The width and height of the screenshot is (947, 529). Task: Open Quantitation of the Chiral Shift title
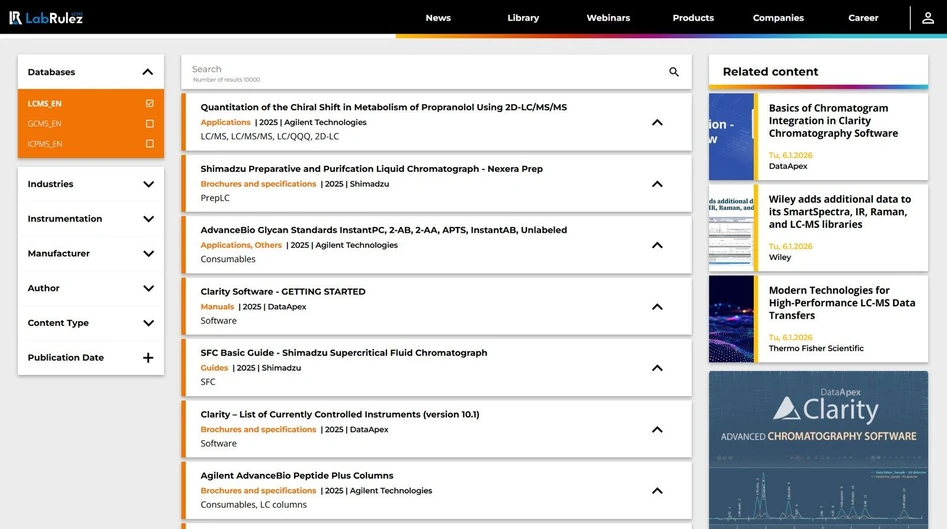(x=384, y=107)
